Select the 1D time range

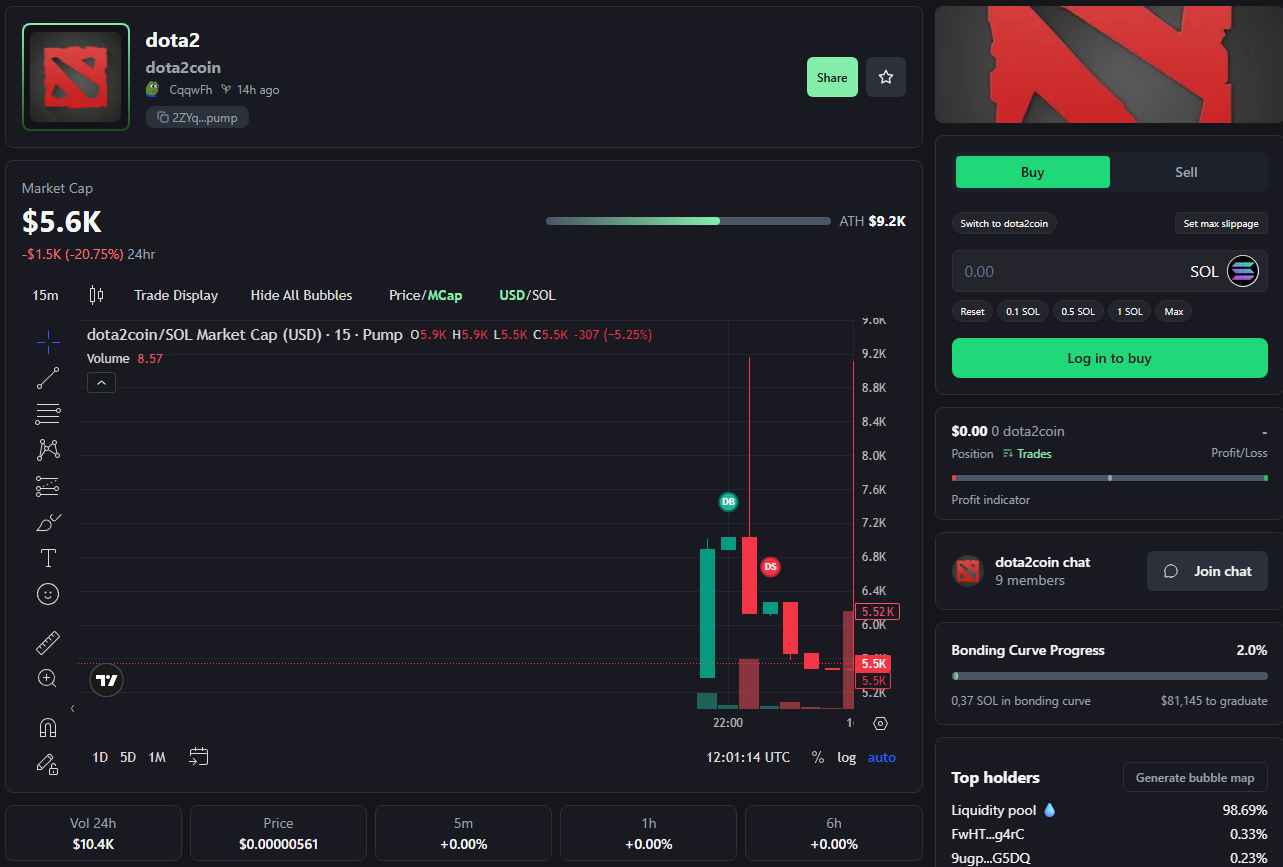tap(100, 757)
